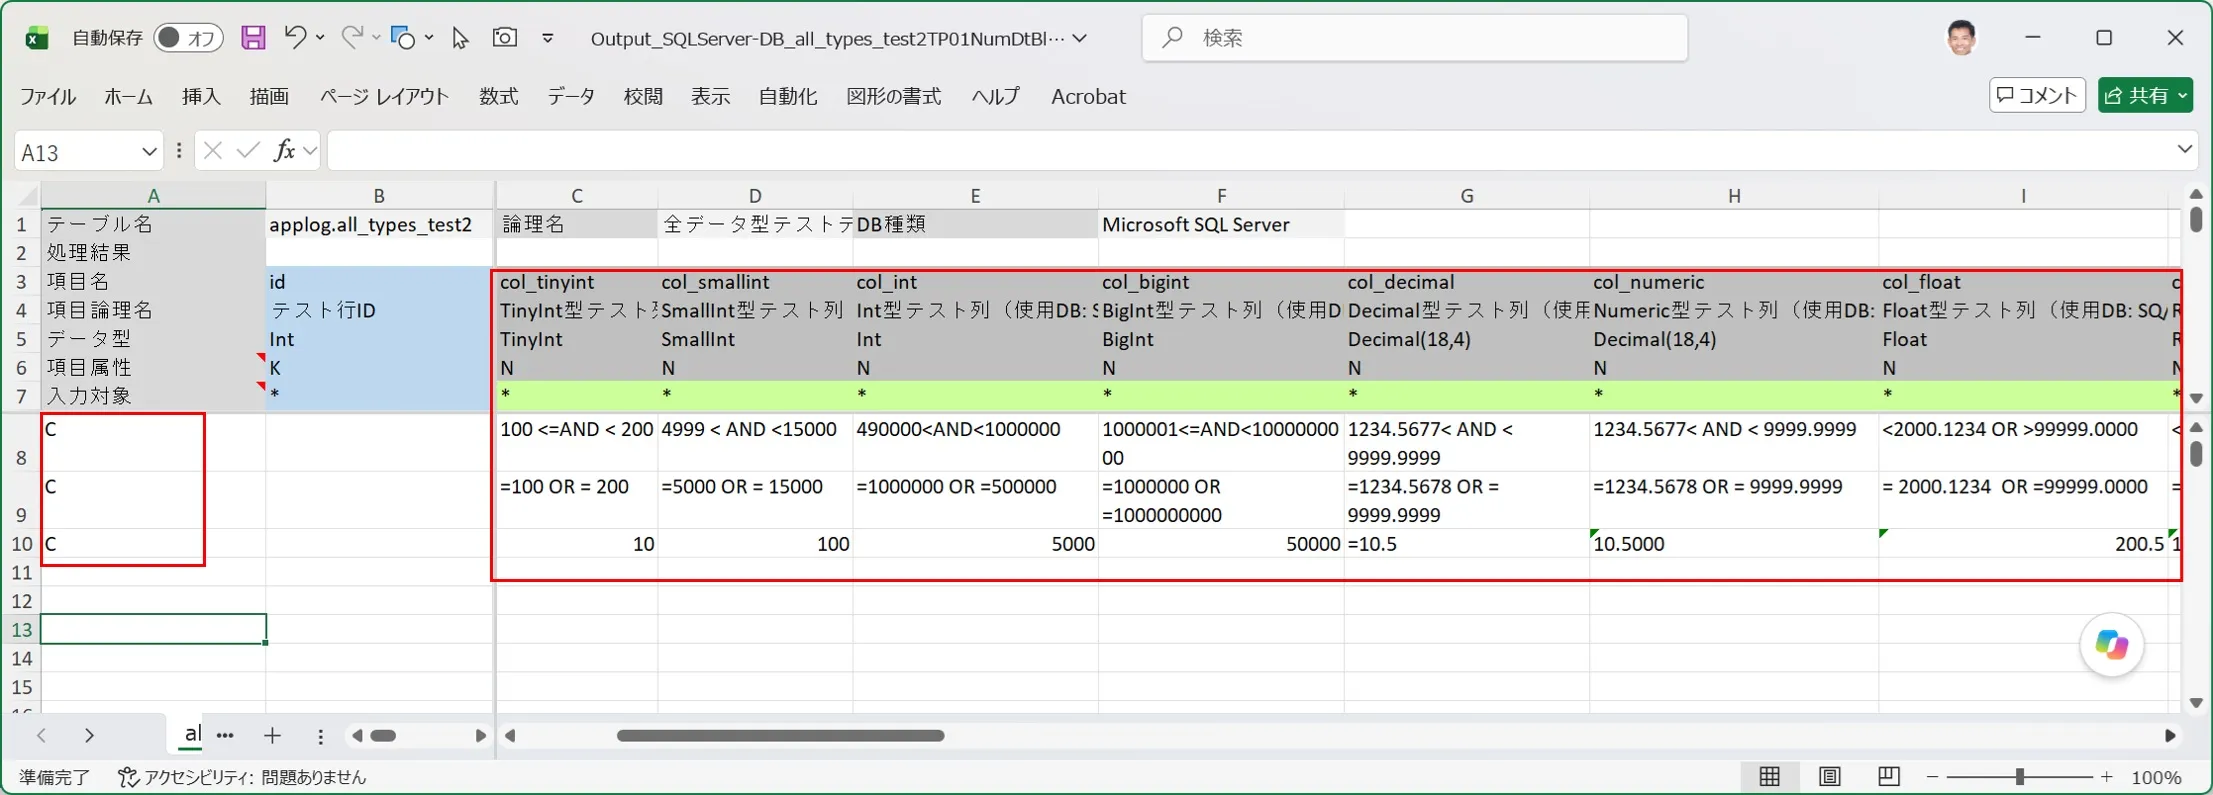Click the Copilot floating icon
This screenshot has width=2213, height=795.
(2111, 645)
